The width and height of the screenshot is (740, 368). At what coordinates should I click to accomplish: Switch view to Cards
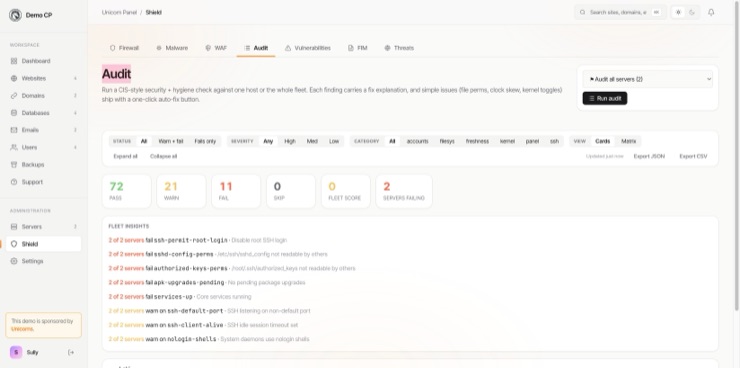click(x=603, y=141)
